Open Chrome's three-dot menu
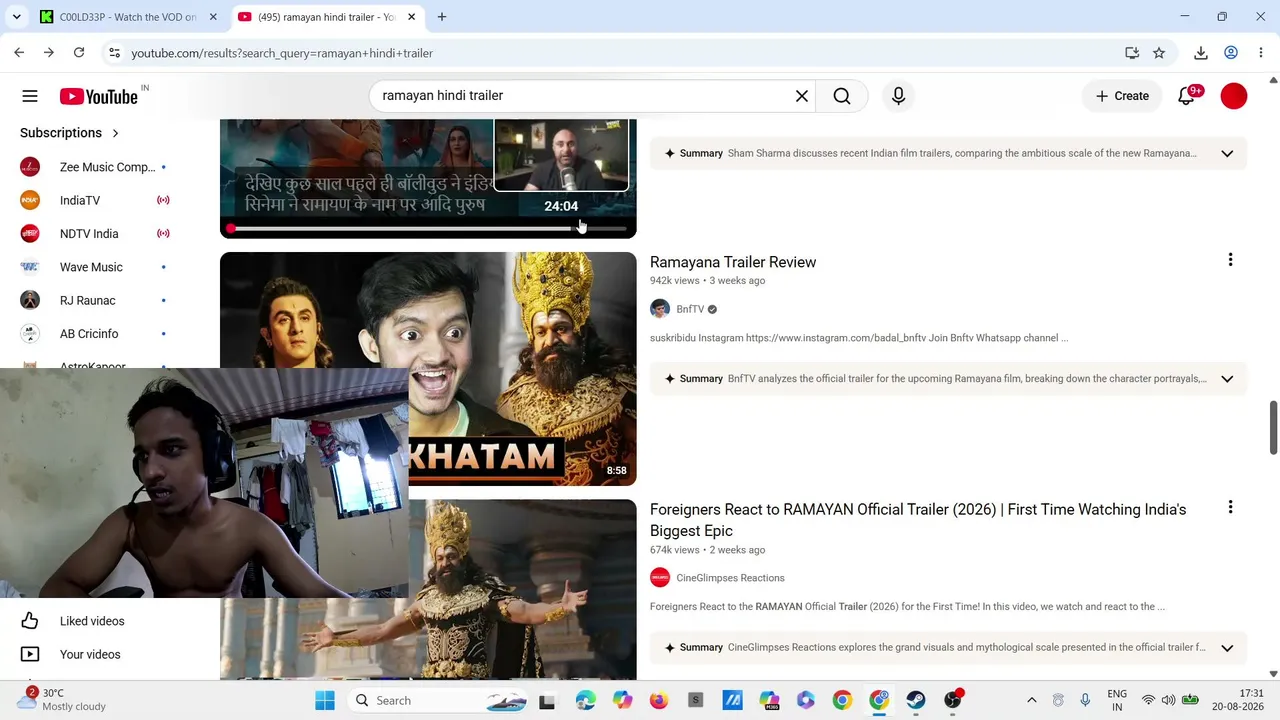1280x720 pixels. [1261, 53]
